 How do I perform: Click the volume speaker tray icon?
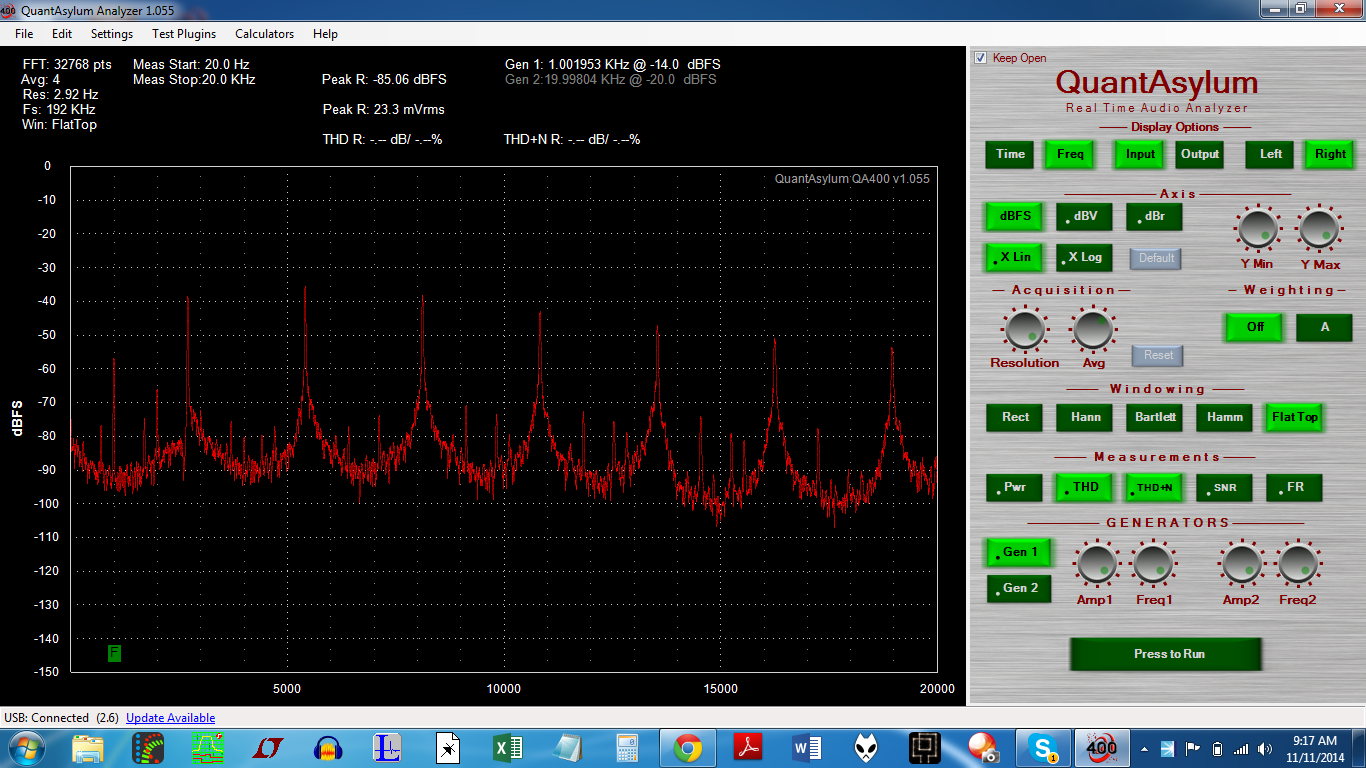coord(1266,749)
